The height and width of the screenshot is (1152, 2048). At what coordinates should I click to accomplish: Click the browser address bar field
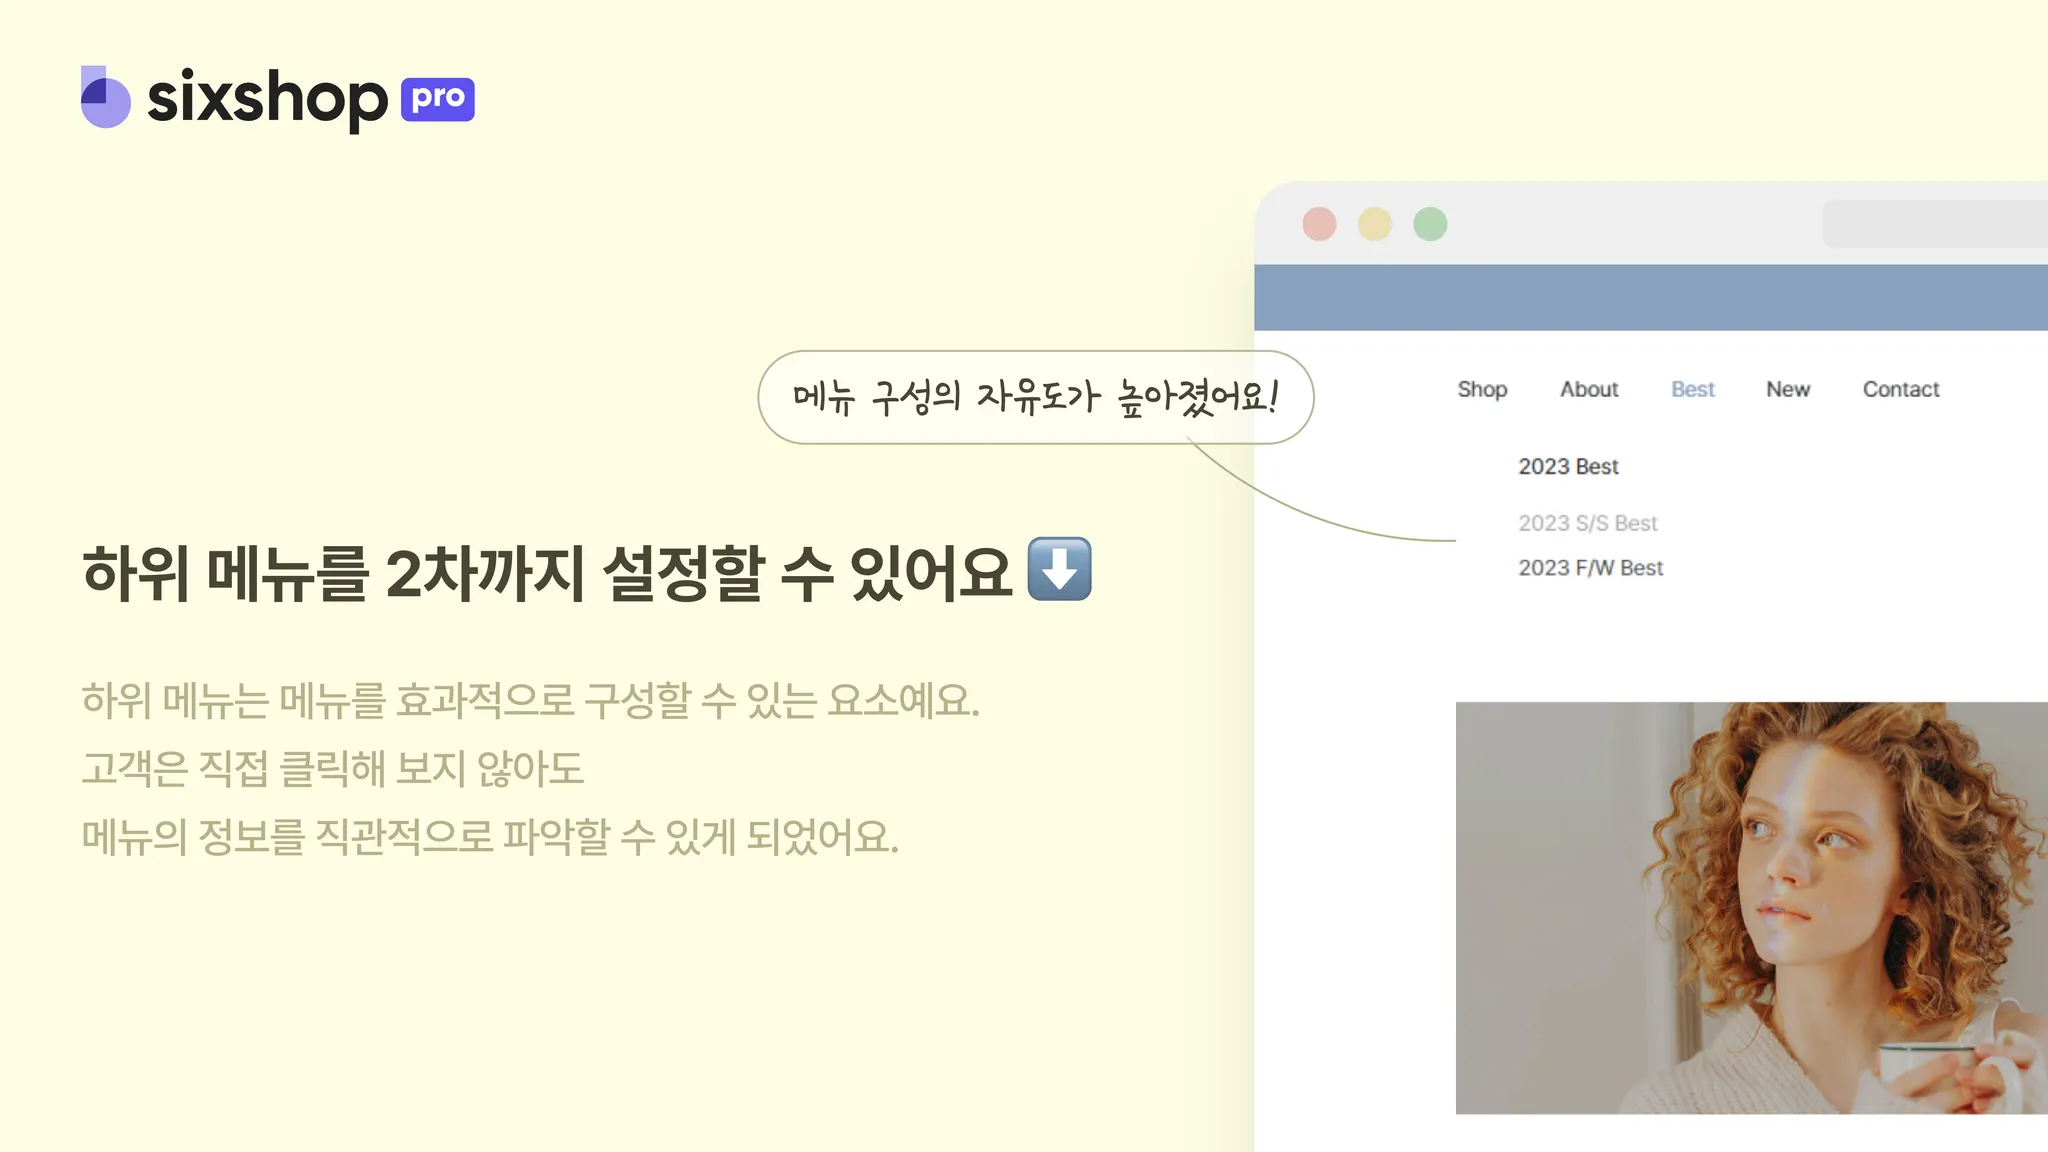tap(1935, 223)
